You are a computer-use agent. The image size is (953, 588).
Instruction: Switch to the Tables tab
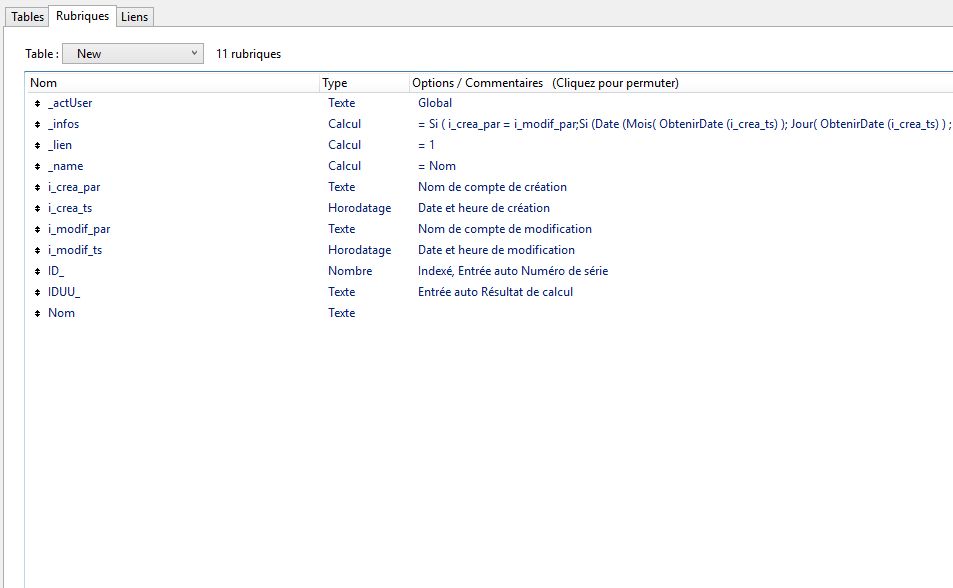[27, 17]
